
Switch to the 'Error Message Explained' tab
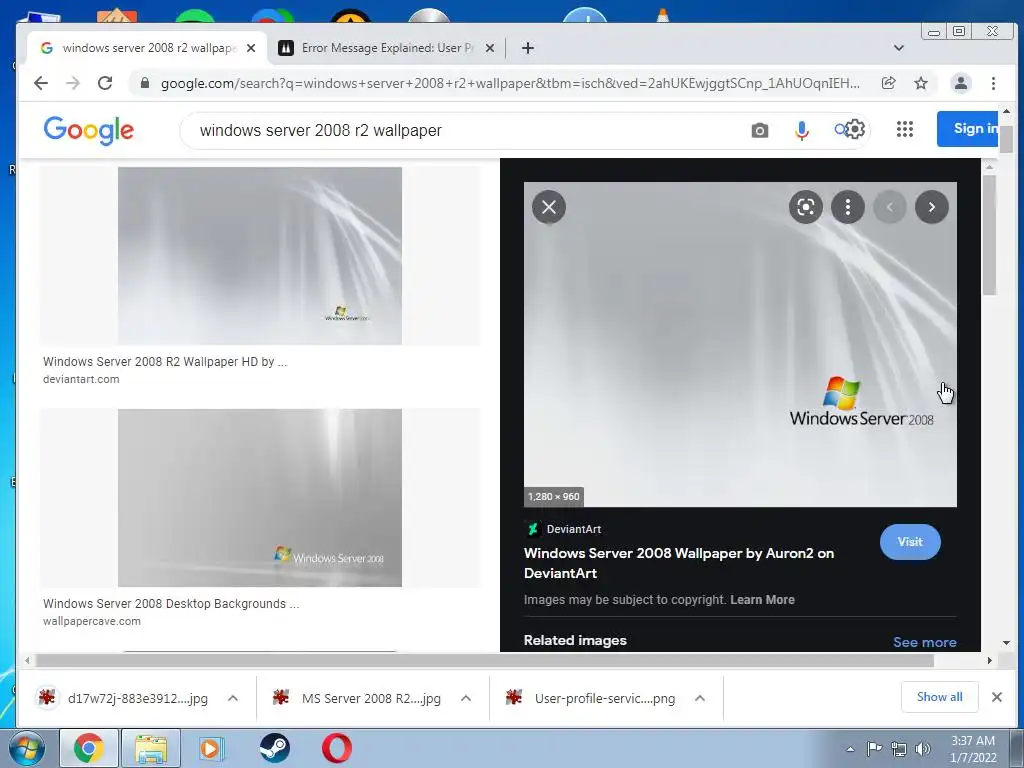click(x=387, y=48)
